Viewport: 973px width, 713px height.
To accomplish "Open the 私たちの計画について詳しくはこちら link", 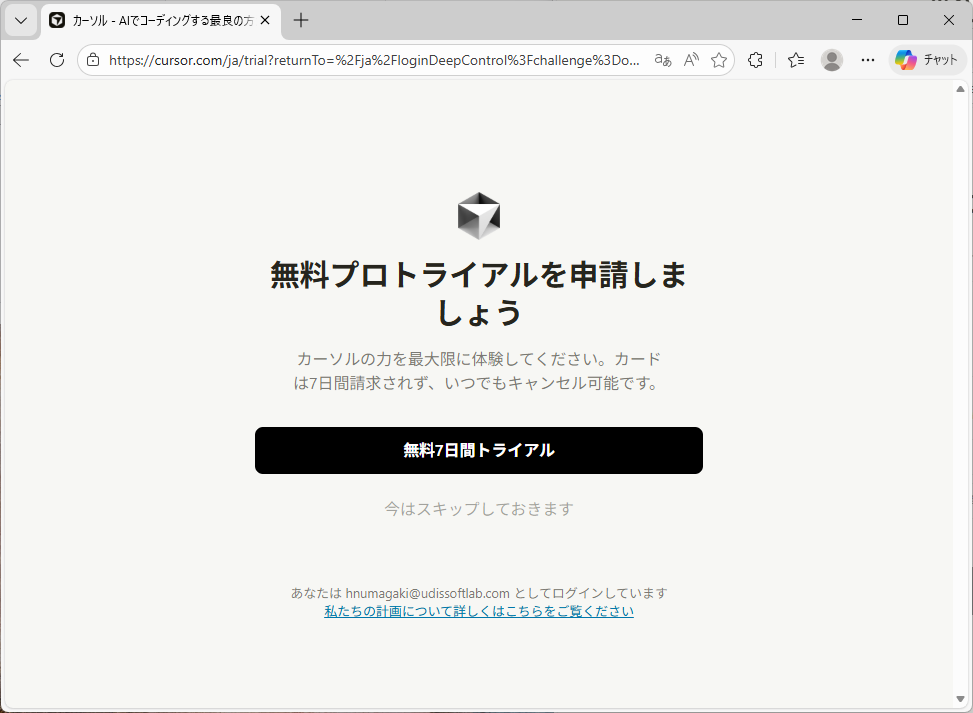I will click(x=479, y=611).
